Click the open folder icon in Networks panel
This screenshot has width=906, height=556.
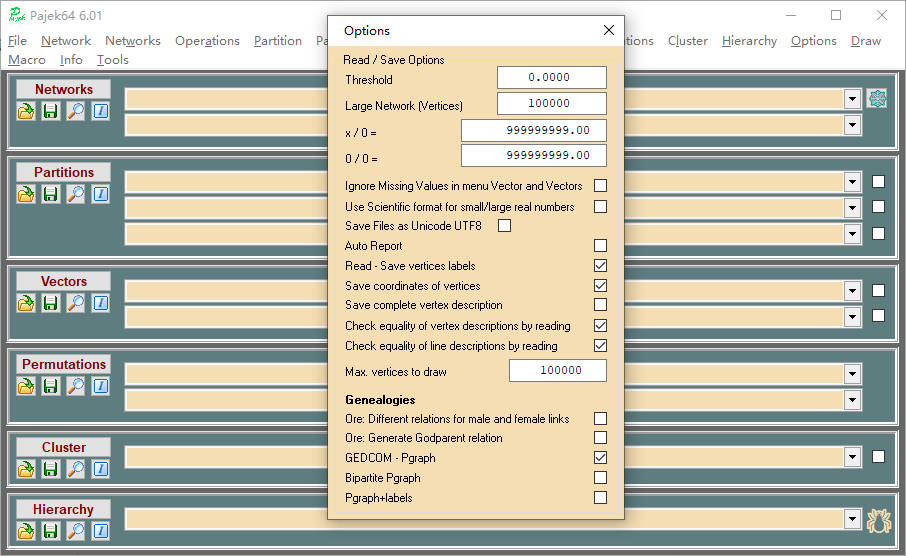point(26,111)
